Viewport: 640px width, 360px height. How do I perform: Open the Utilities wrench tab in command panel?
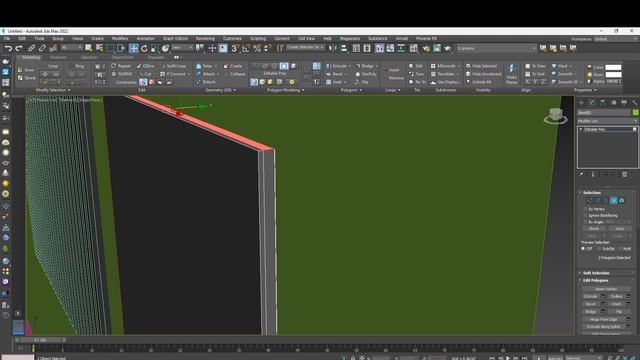(x=634, y=102)
